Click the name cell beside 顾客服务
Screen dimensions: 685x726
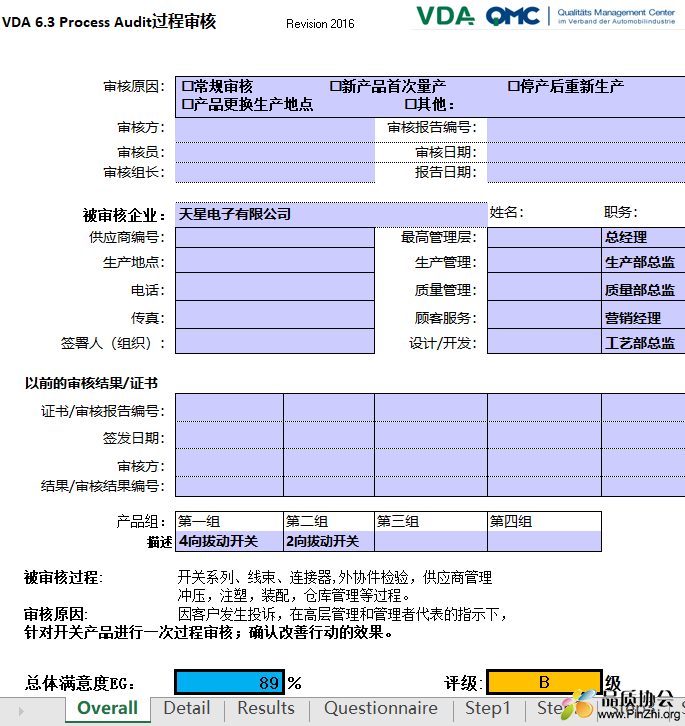tap(544, 315)
